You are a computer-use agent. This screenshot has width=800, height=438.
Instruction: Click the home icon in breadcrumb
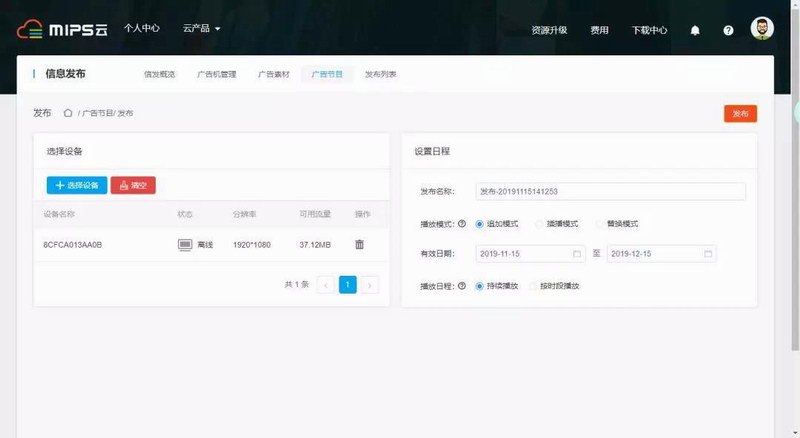[x=68, y=113]
